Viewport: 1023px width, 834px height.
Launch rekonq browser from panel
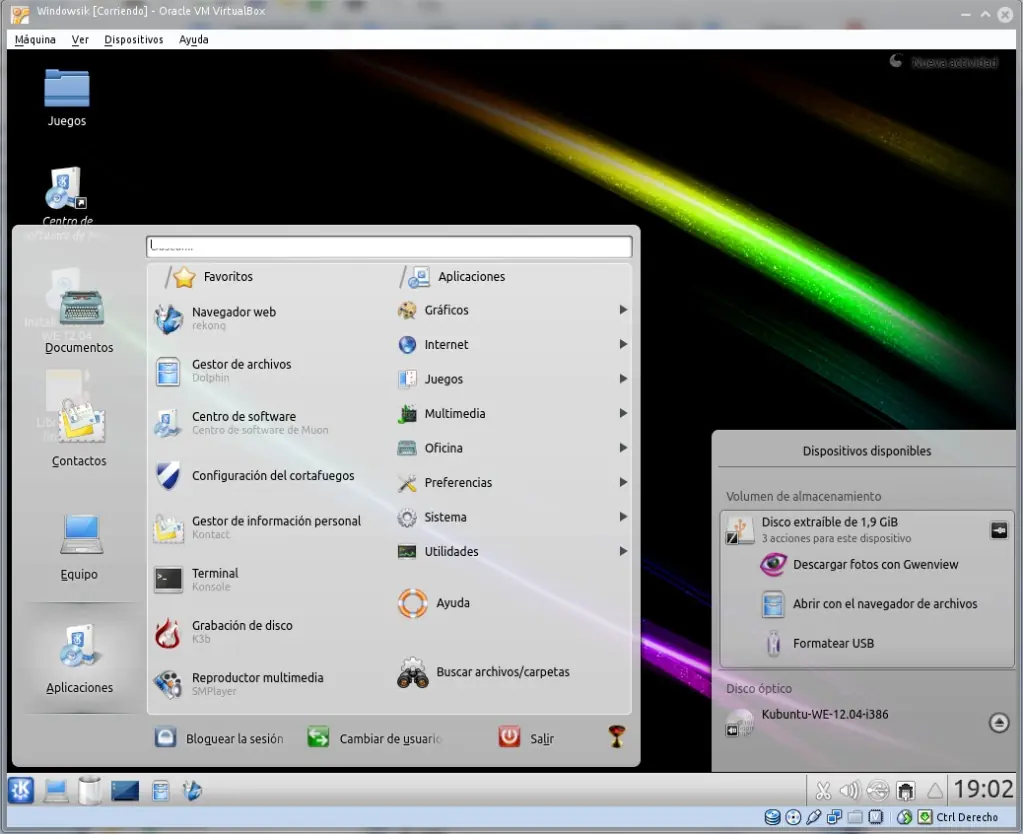coord(192,791)
